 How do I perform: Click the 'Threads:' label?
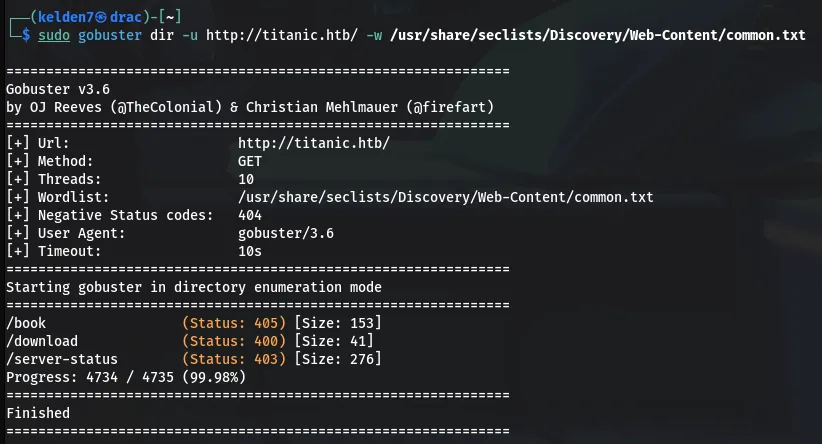(69, 179)
